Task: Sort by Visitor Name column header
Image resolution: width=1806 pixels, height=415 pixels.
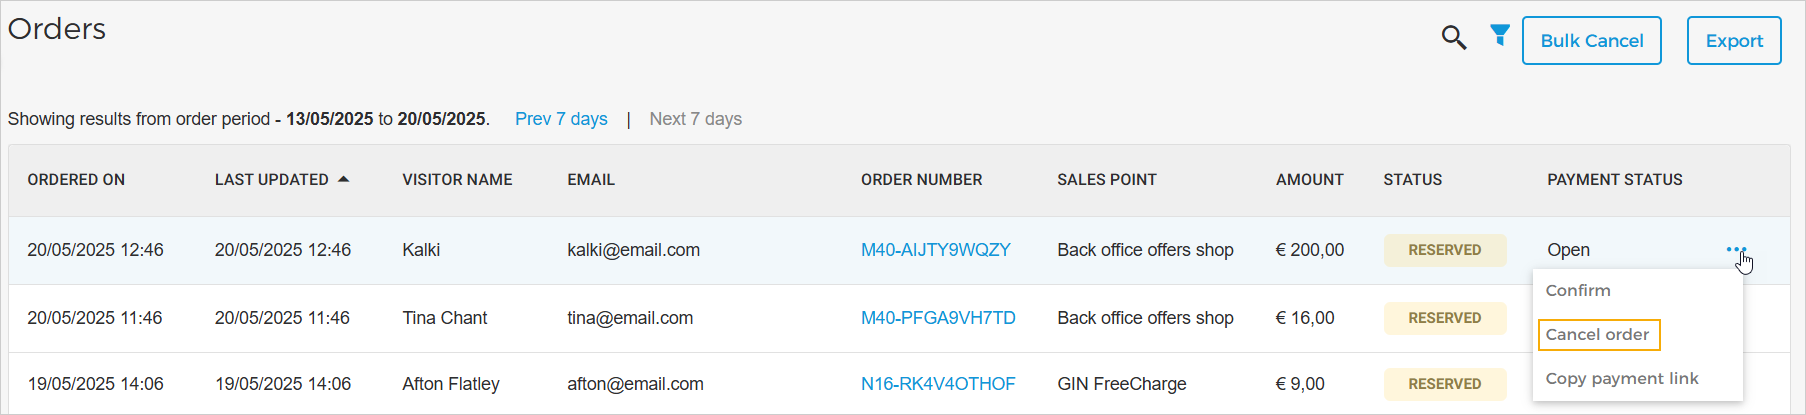Action: click(457, 180)
